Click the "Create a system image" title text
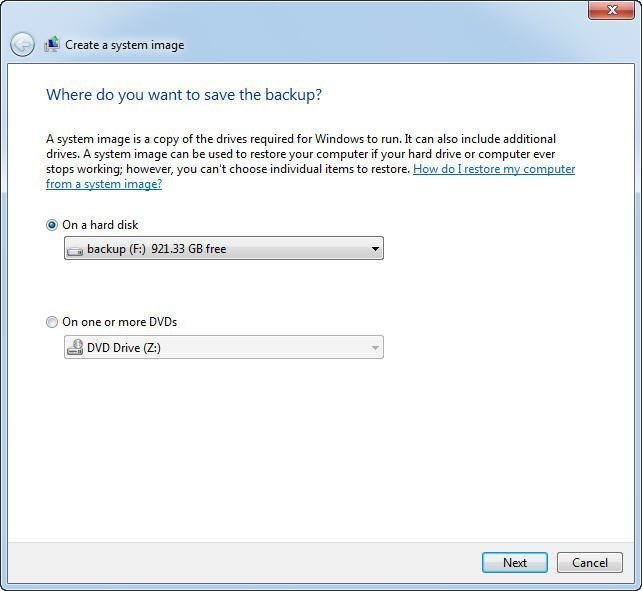The height and width of the screenshot is (591, 642). [125, 45]
